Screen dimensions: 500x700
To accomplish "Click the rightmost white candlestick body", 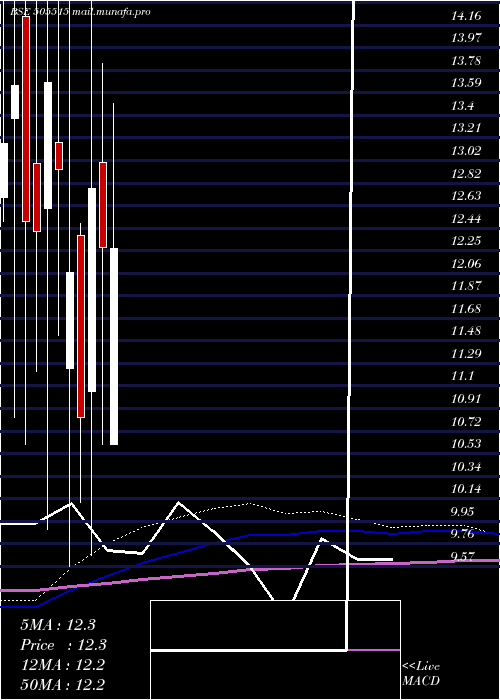I will (114, 346).
